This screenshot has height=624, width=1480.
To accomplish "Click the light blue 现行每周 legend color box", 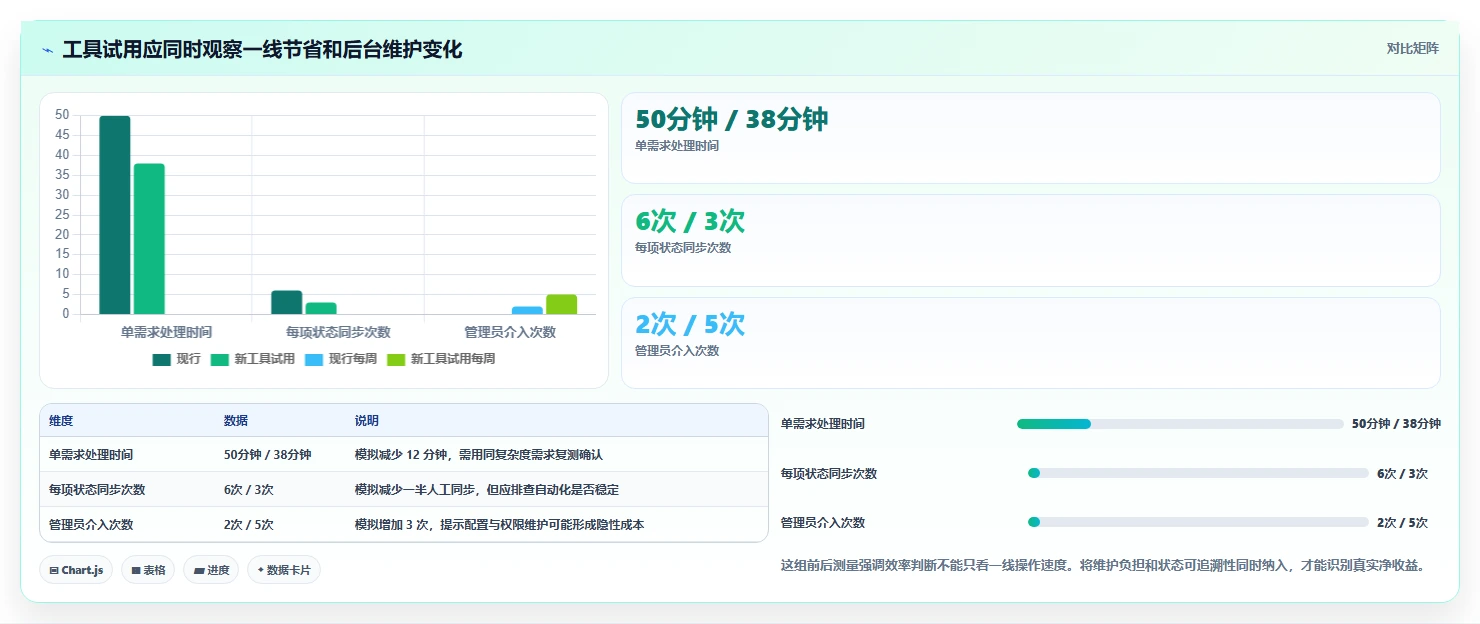I will [x=314, y=360].
